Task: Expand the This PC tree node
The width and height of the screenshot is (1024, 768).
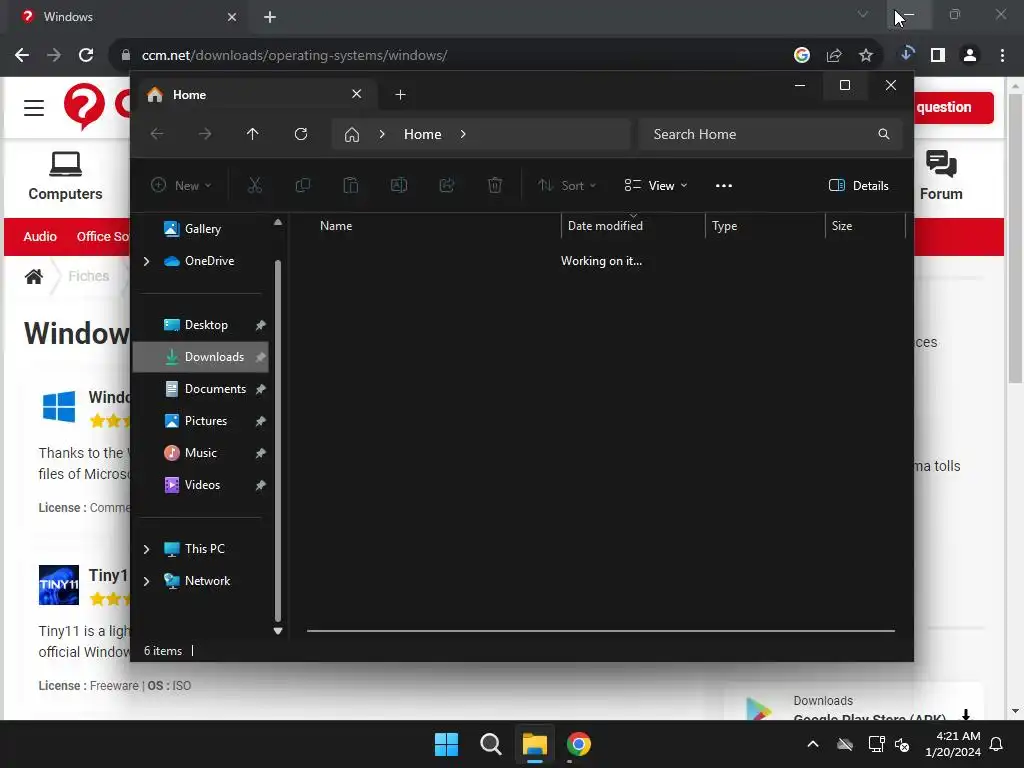Action: (x=146, y=549)
